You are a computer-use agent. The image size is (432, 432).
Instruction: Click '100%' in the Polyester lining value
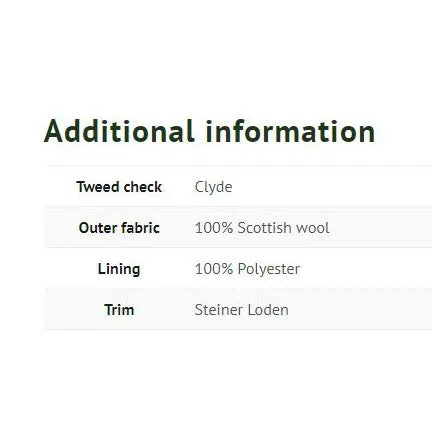click(214, 269)
